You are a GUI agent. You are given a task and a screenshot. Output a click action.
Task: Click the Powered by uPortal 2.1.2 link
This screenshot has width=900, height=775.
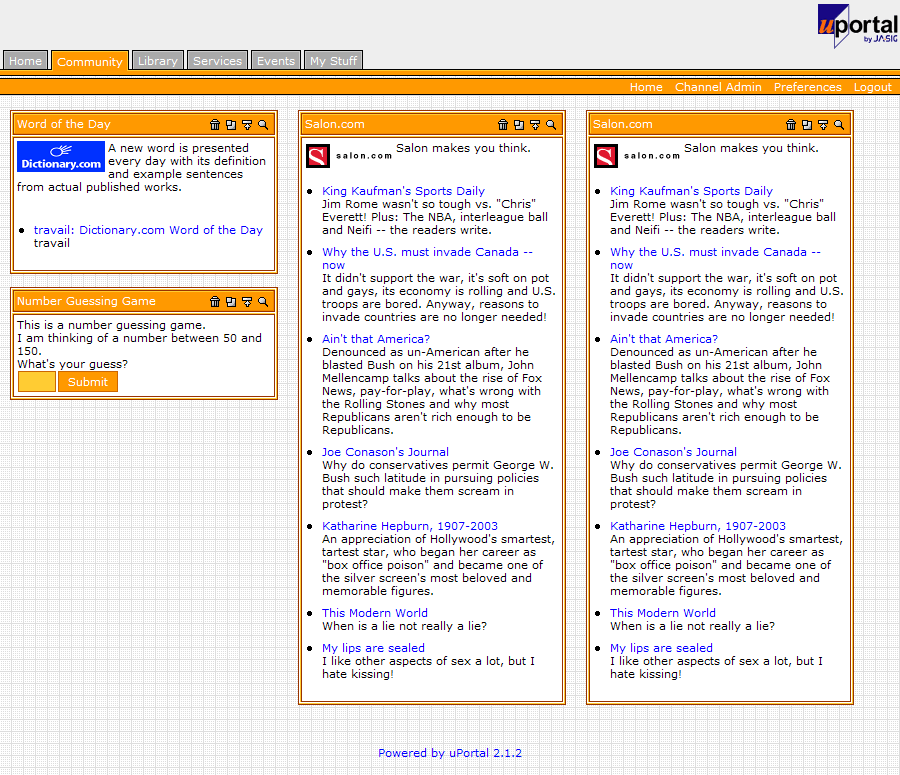tap(450, 753)
